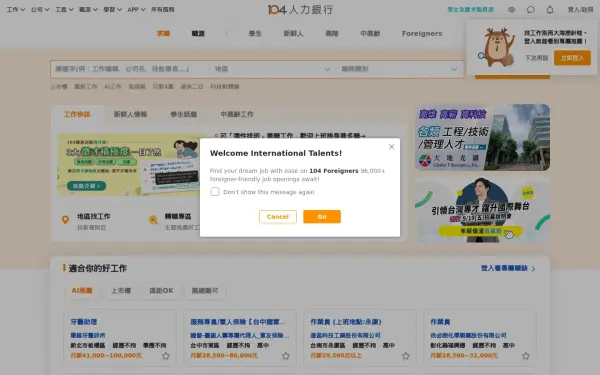Click arrow beside 登入看專屬職缺

533,269
